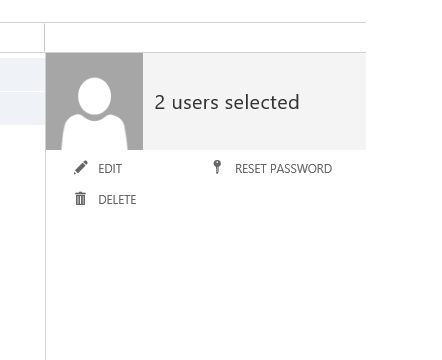Click the blank header area above the details pane
This screenshot has height=360, width=442.
[205, 37]
